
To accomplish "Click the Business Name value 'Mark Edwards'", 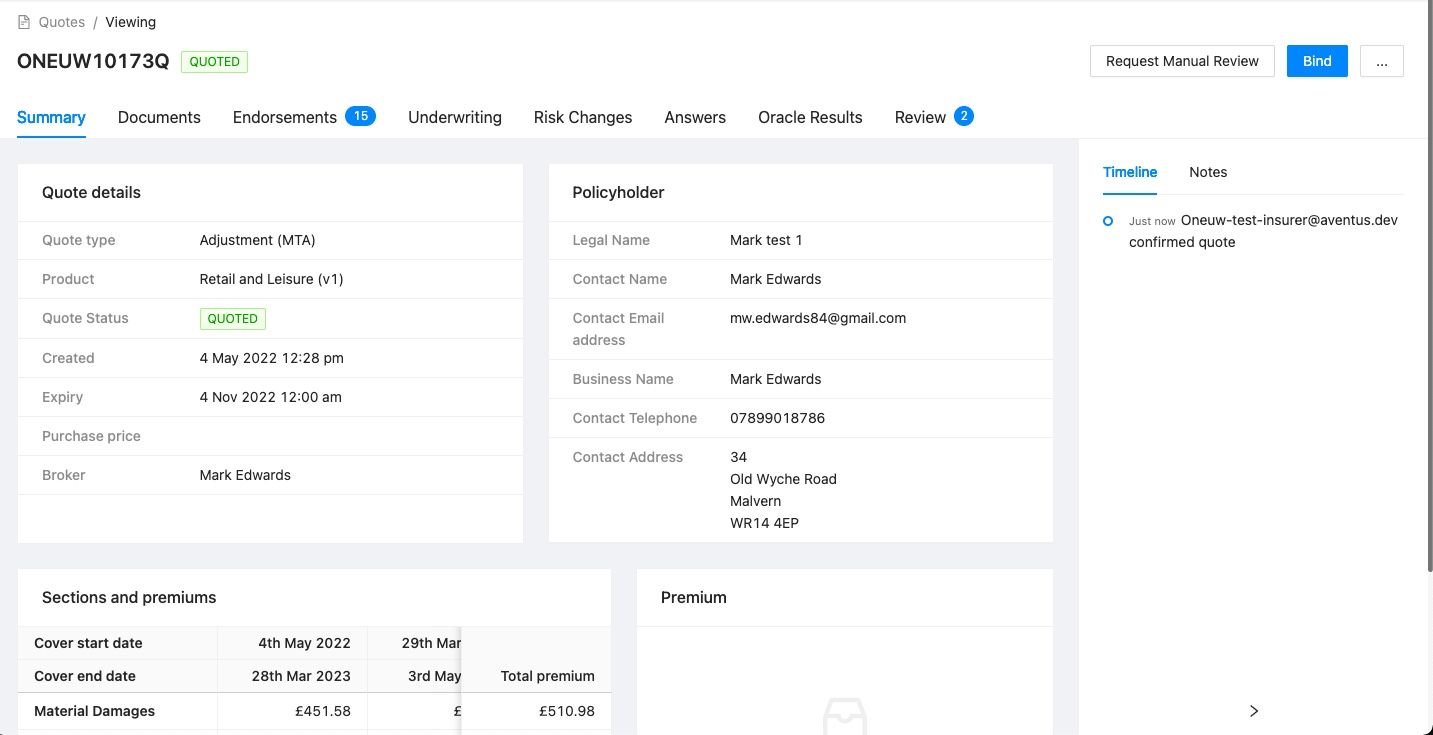I will click(x=776, y=379).
